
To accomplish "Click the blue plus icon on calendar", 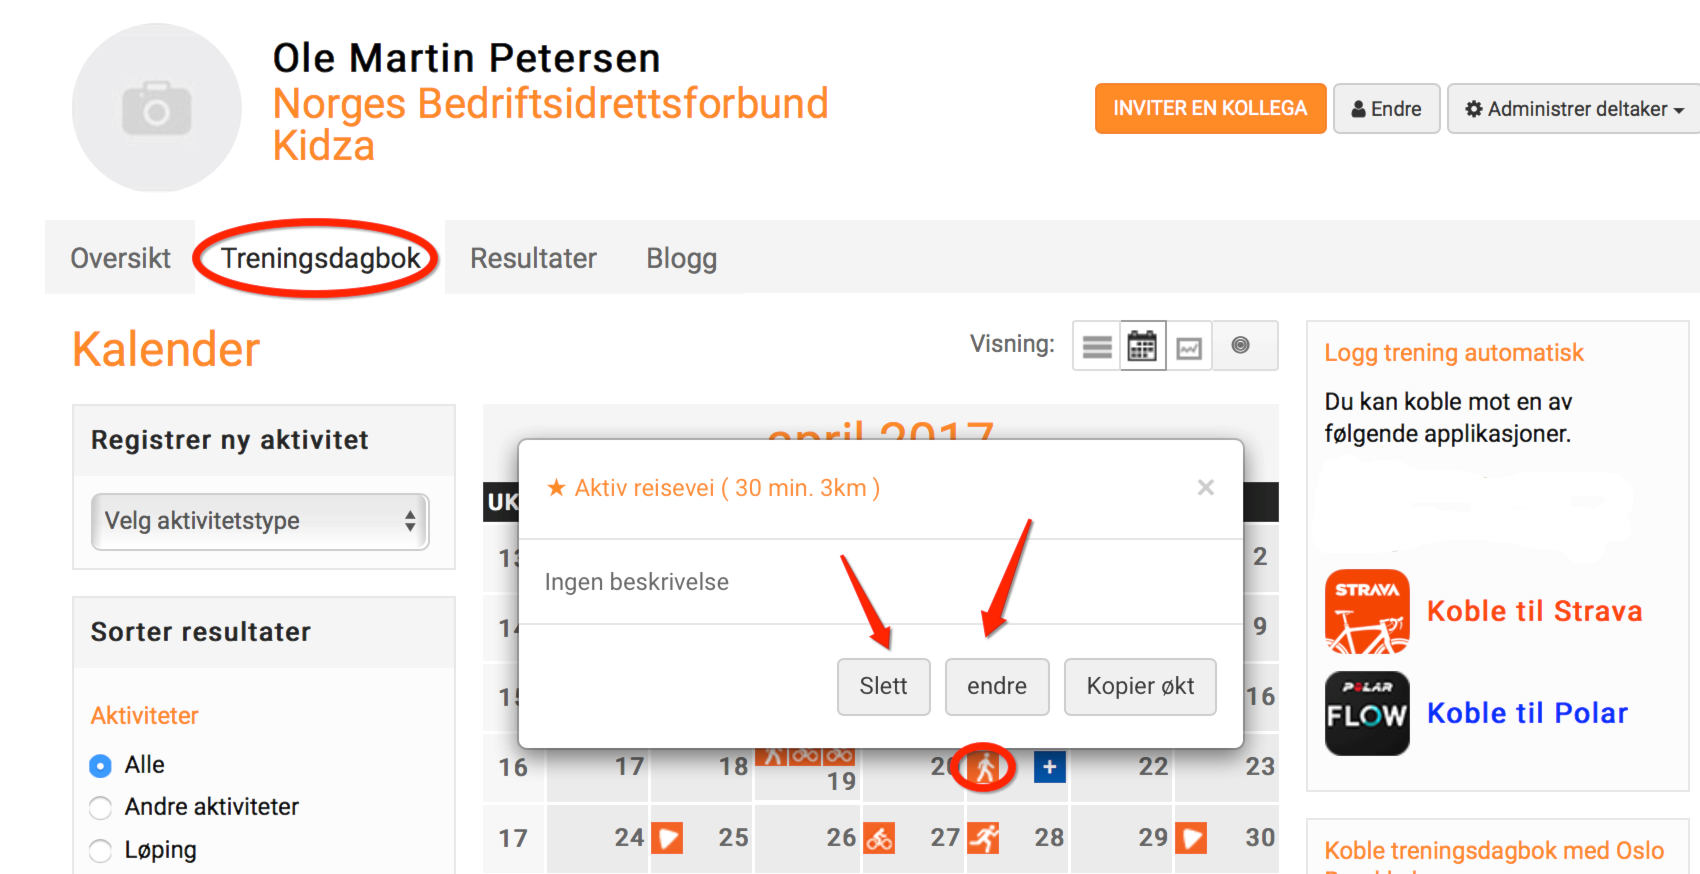I will [x=1049, y=767].
